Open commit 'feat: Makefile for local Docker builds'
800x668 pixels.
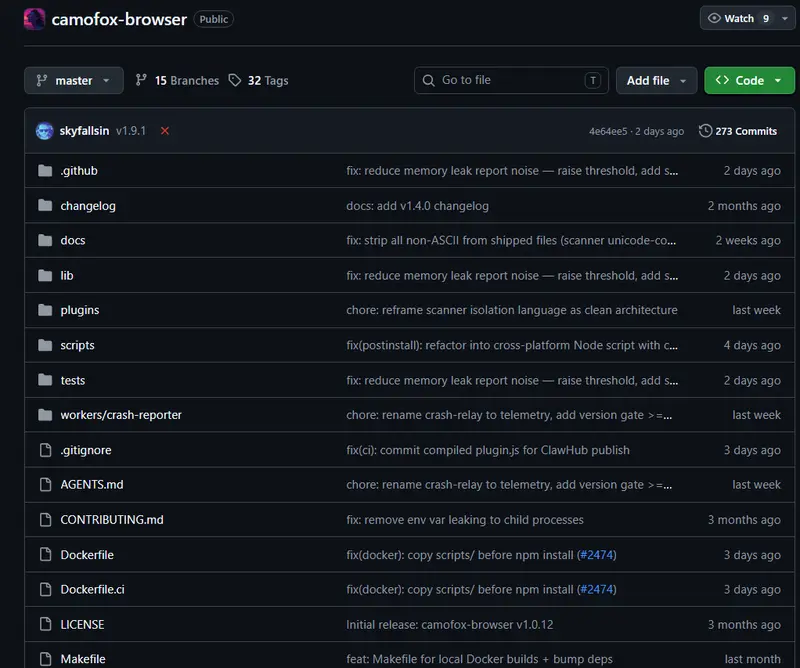pyautogui.click(x=480, y=659)
